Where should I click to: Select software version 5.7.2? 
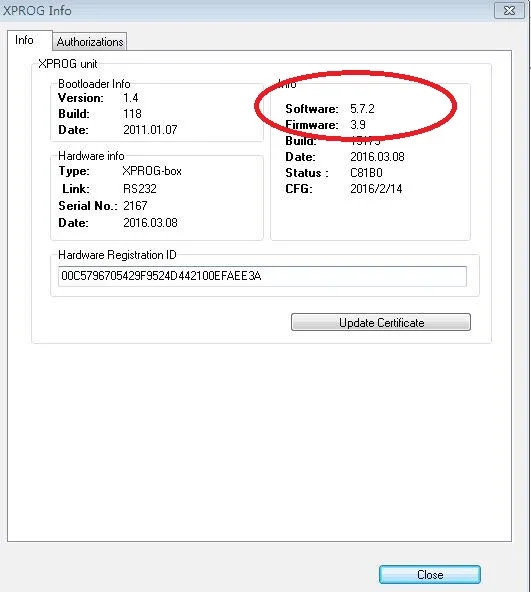click(x=362, y=109)
